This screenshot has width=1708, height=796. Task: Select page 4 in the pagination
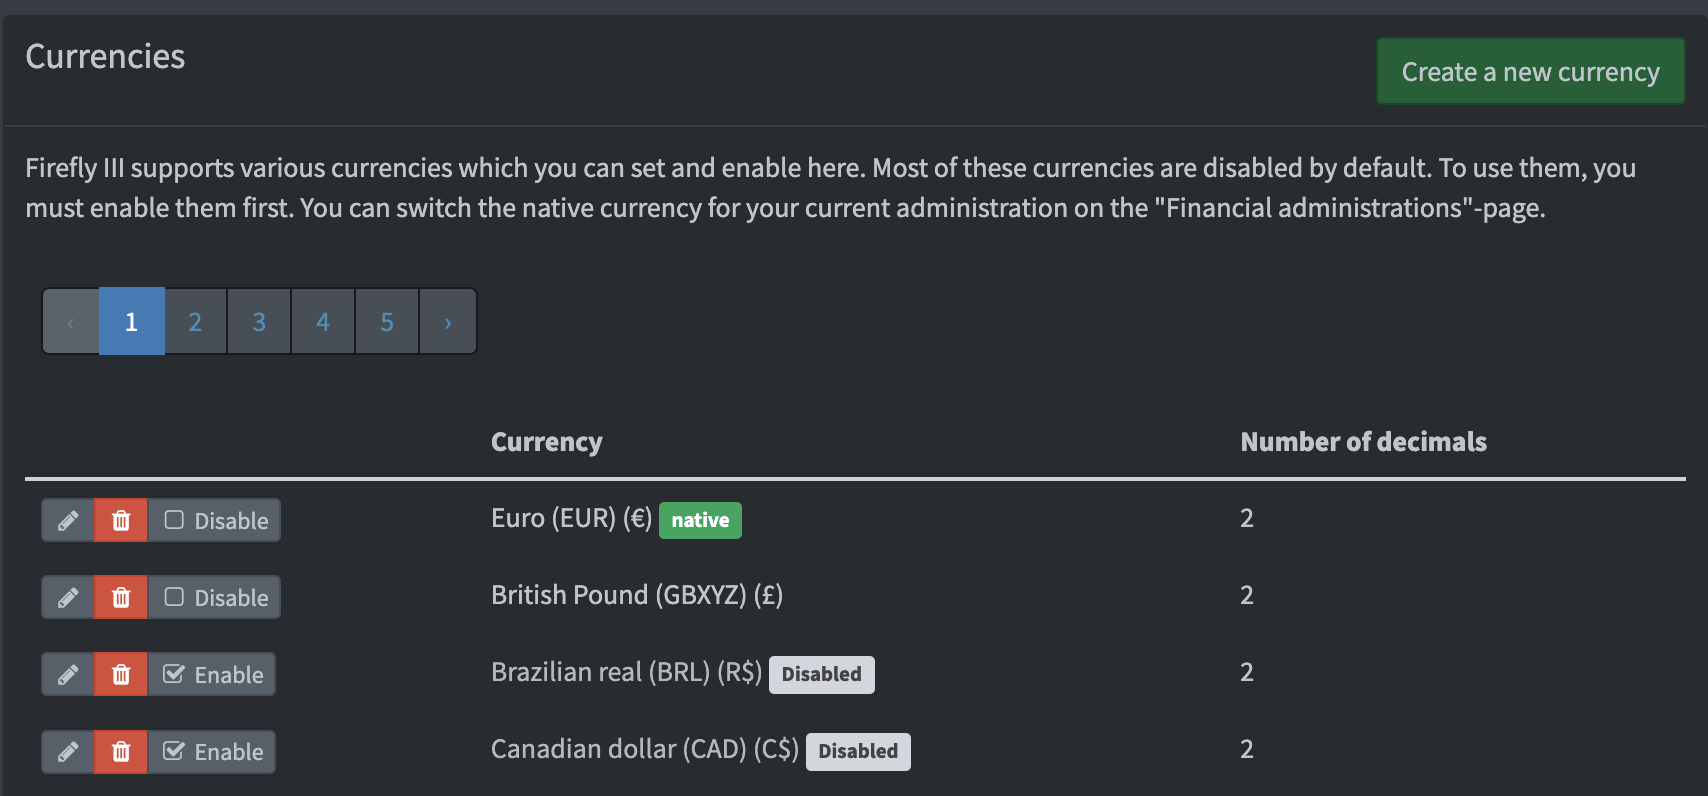323,321
